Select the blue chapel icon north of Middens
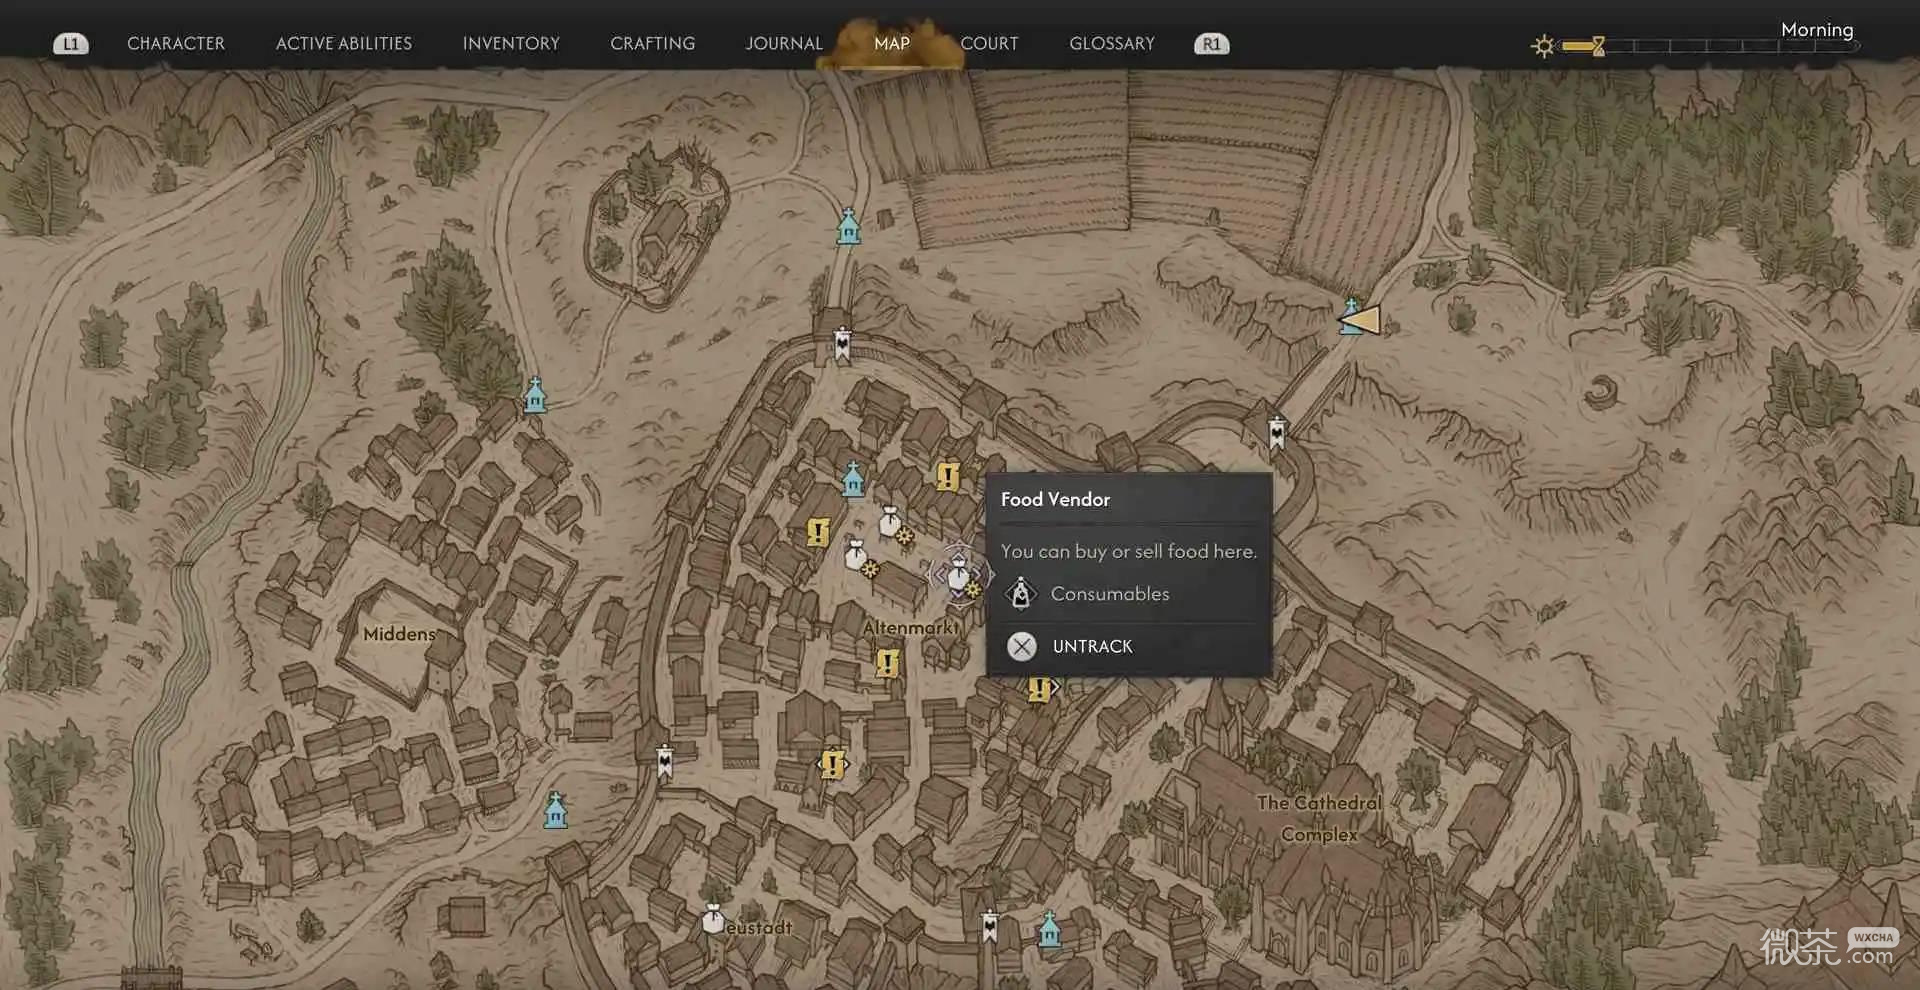 [535, 396]
